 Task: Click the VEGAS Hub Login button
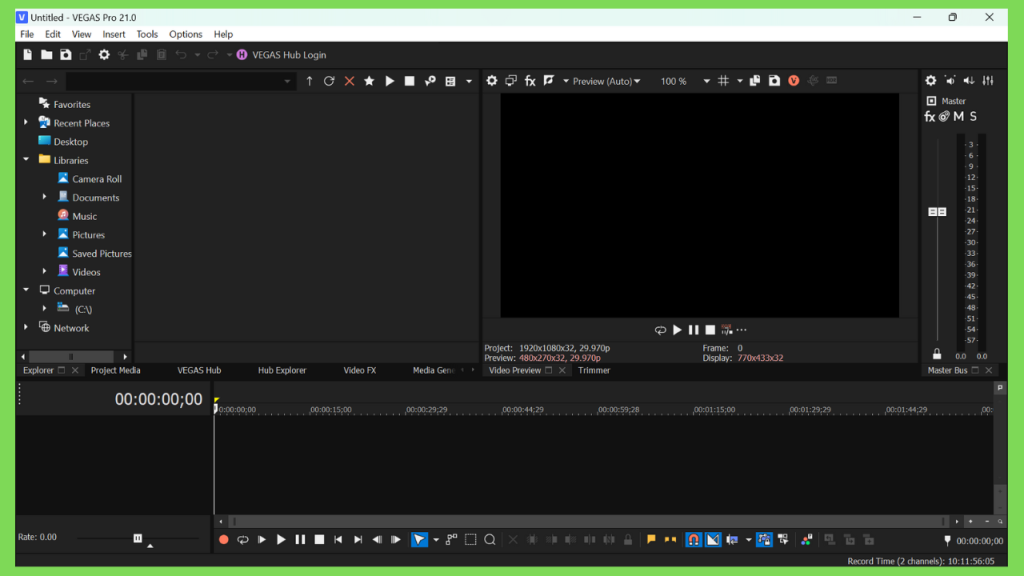281,55
